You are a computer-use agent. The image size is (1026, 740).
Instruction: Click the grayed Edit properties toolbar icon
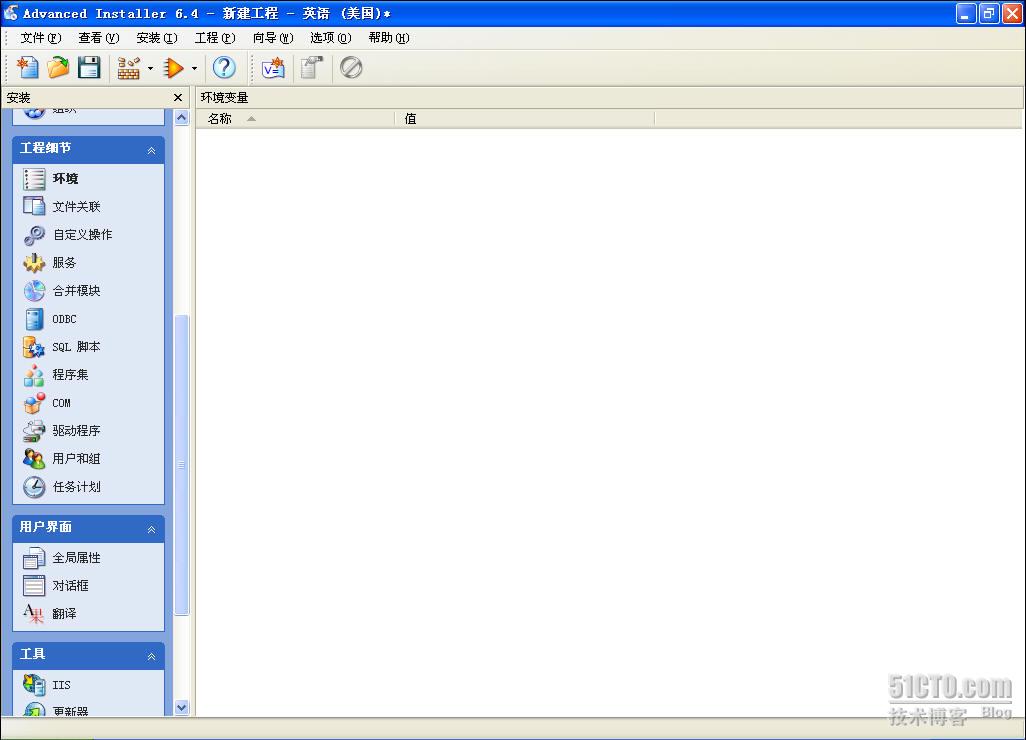312,67
